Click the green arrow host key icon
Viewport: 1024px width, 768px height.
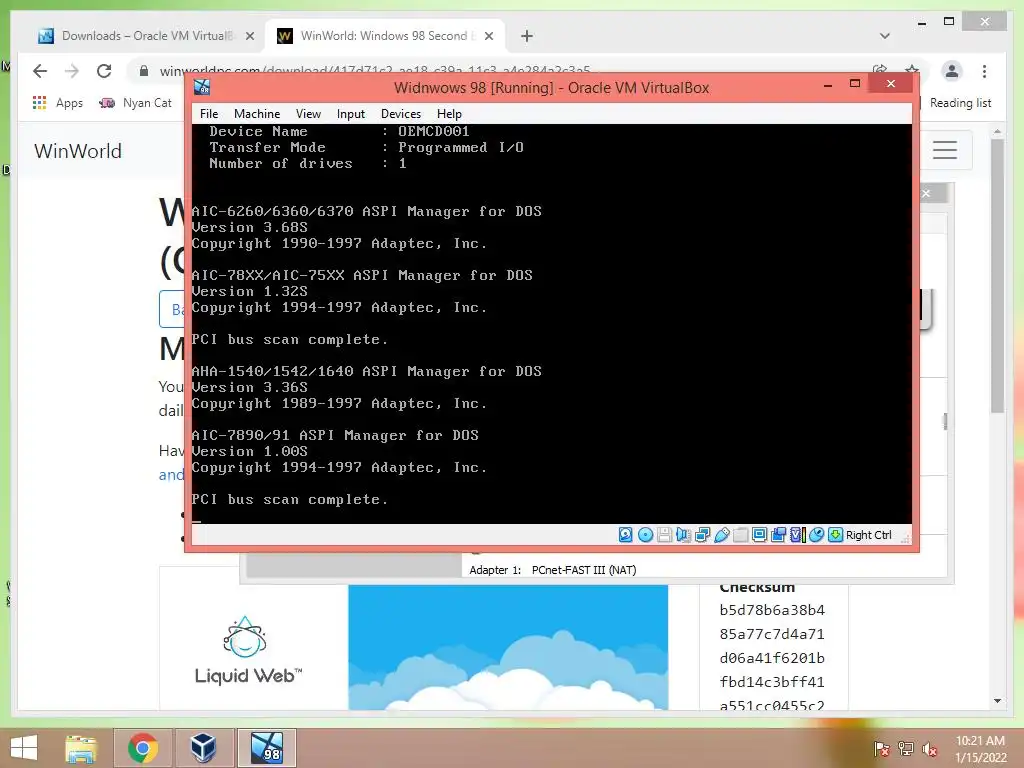[x=835, y=535]
